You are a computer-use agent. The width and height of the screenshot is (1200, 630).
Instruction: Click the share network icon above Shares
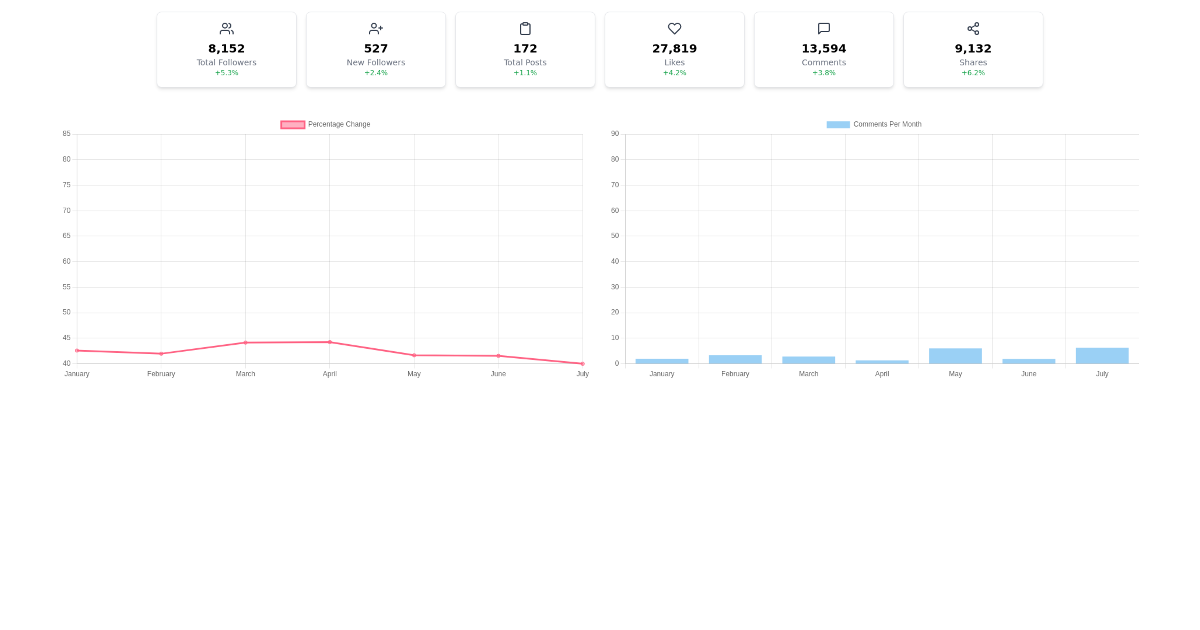point(973,28)
